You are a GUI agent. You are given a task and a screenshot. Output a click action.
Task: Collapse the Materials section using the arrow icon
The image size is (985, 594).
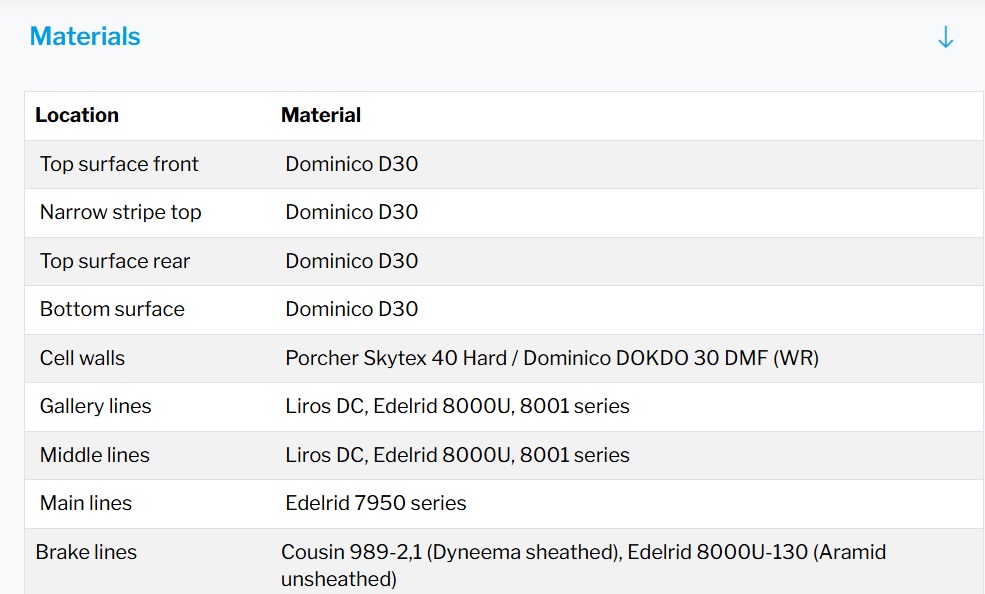point(945,38)
